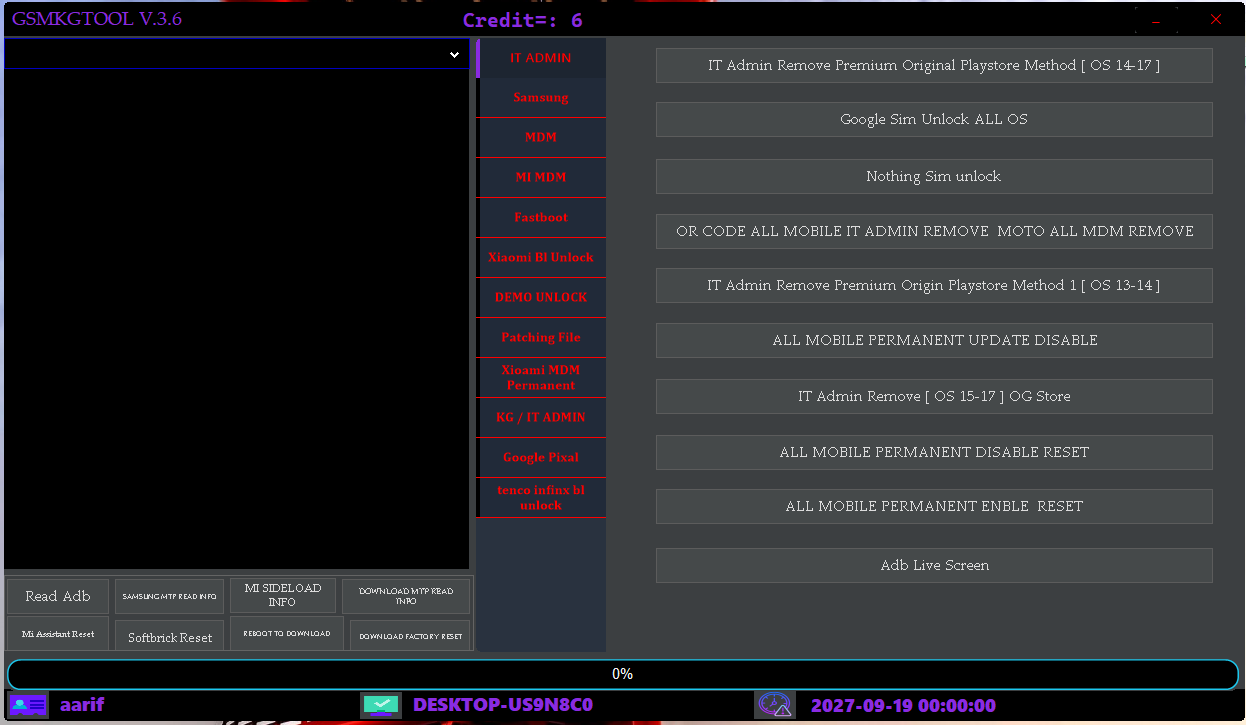Select the Fastboot tab
The width and height of the screenshot is (1246, 725).
(541, 218)
